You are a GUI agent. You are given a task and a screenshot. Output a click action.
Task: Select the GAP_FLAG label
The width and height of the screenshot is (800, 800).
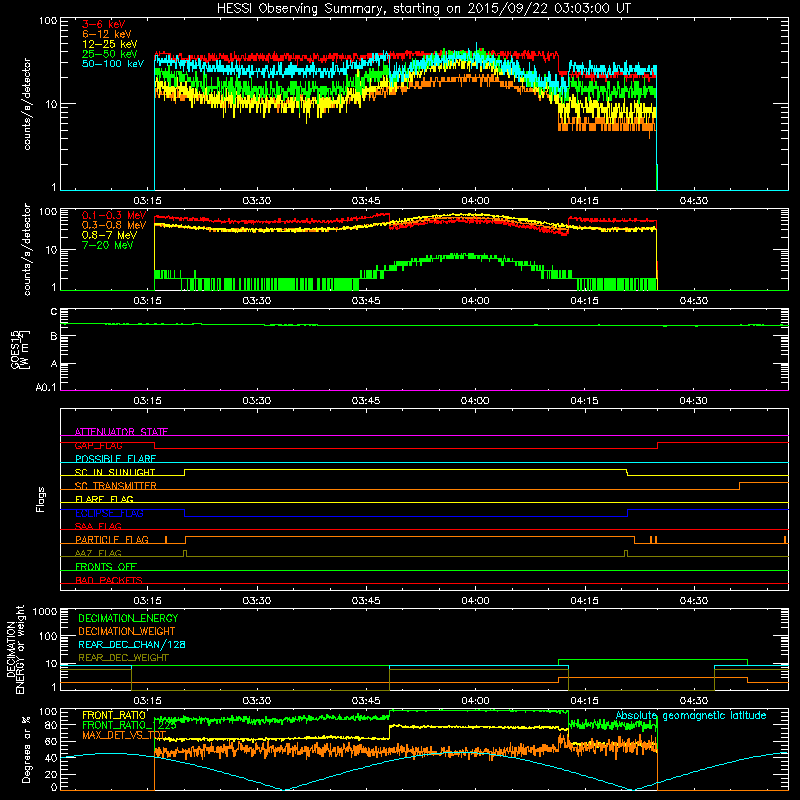click(x=98, y=445)
